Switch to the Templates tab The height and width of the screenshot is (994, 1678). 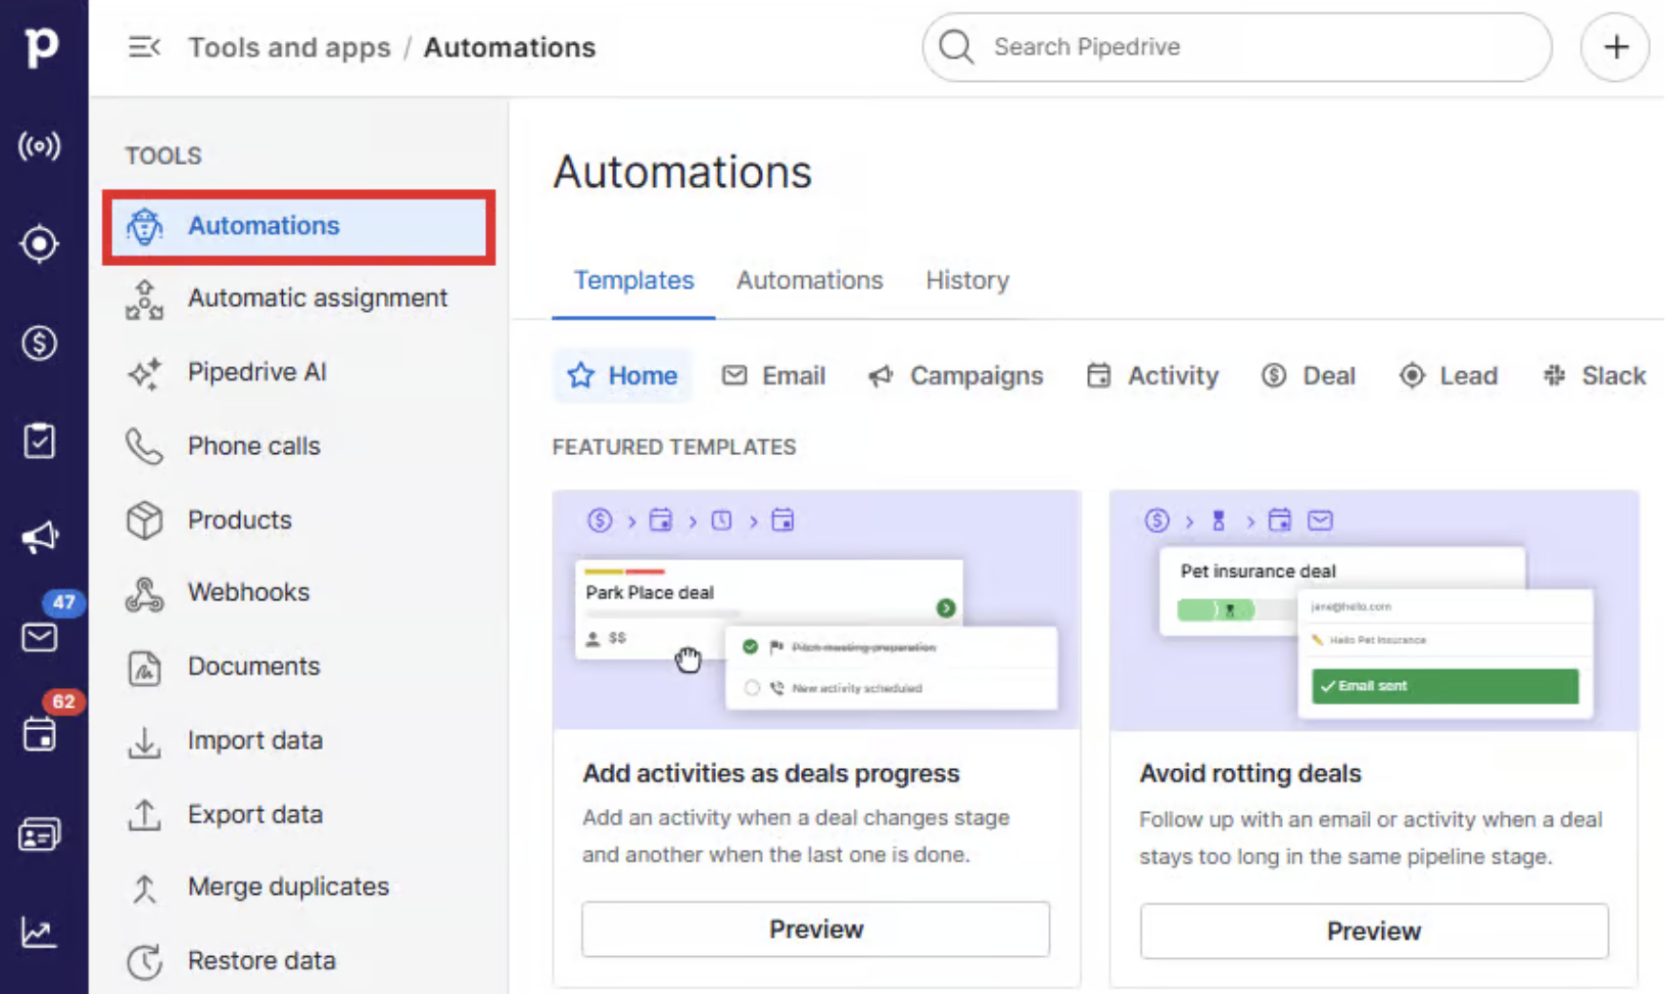(634, 281)
